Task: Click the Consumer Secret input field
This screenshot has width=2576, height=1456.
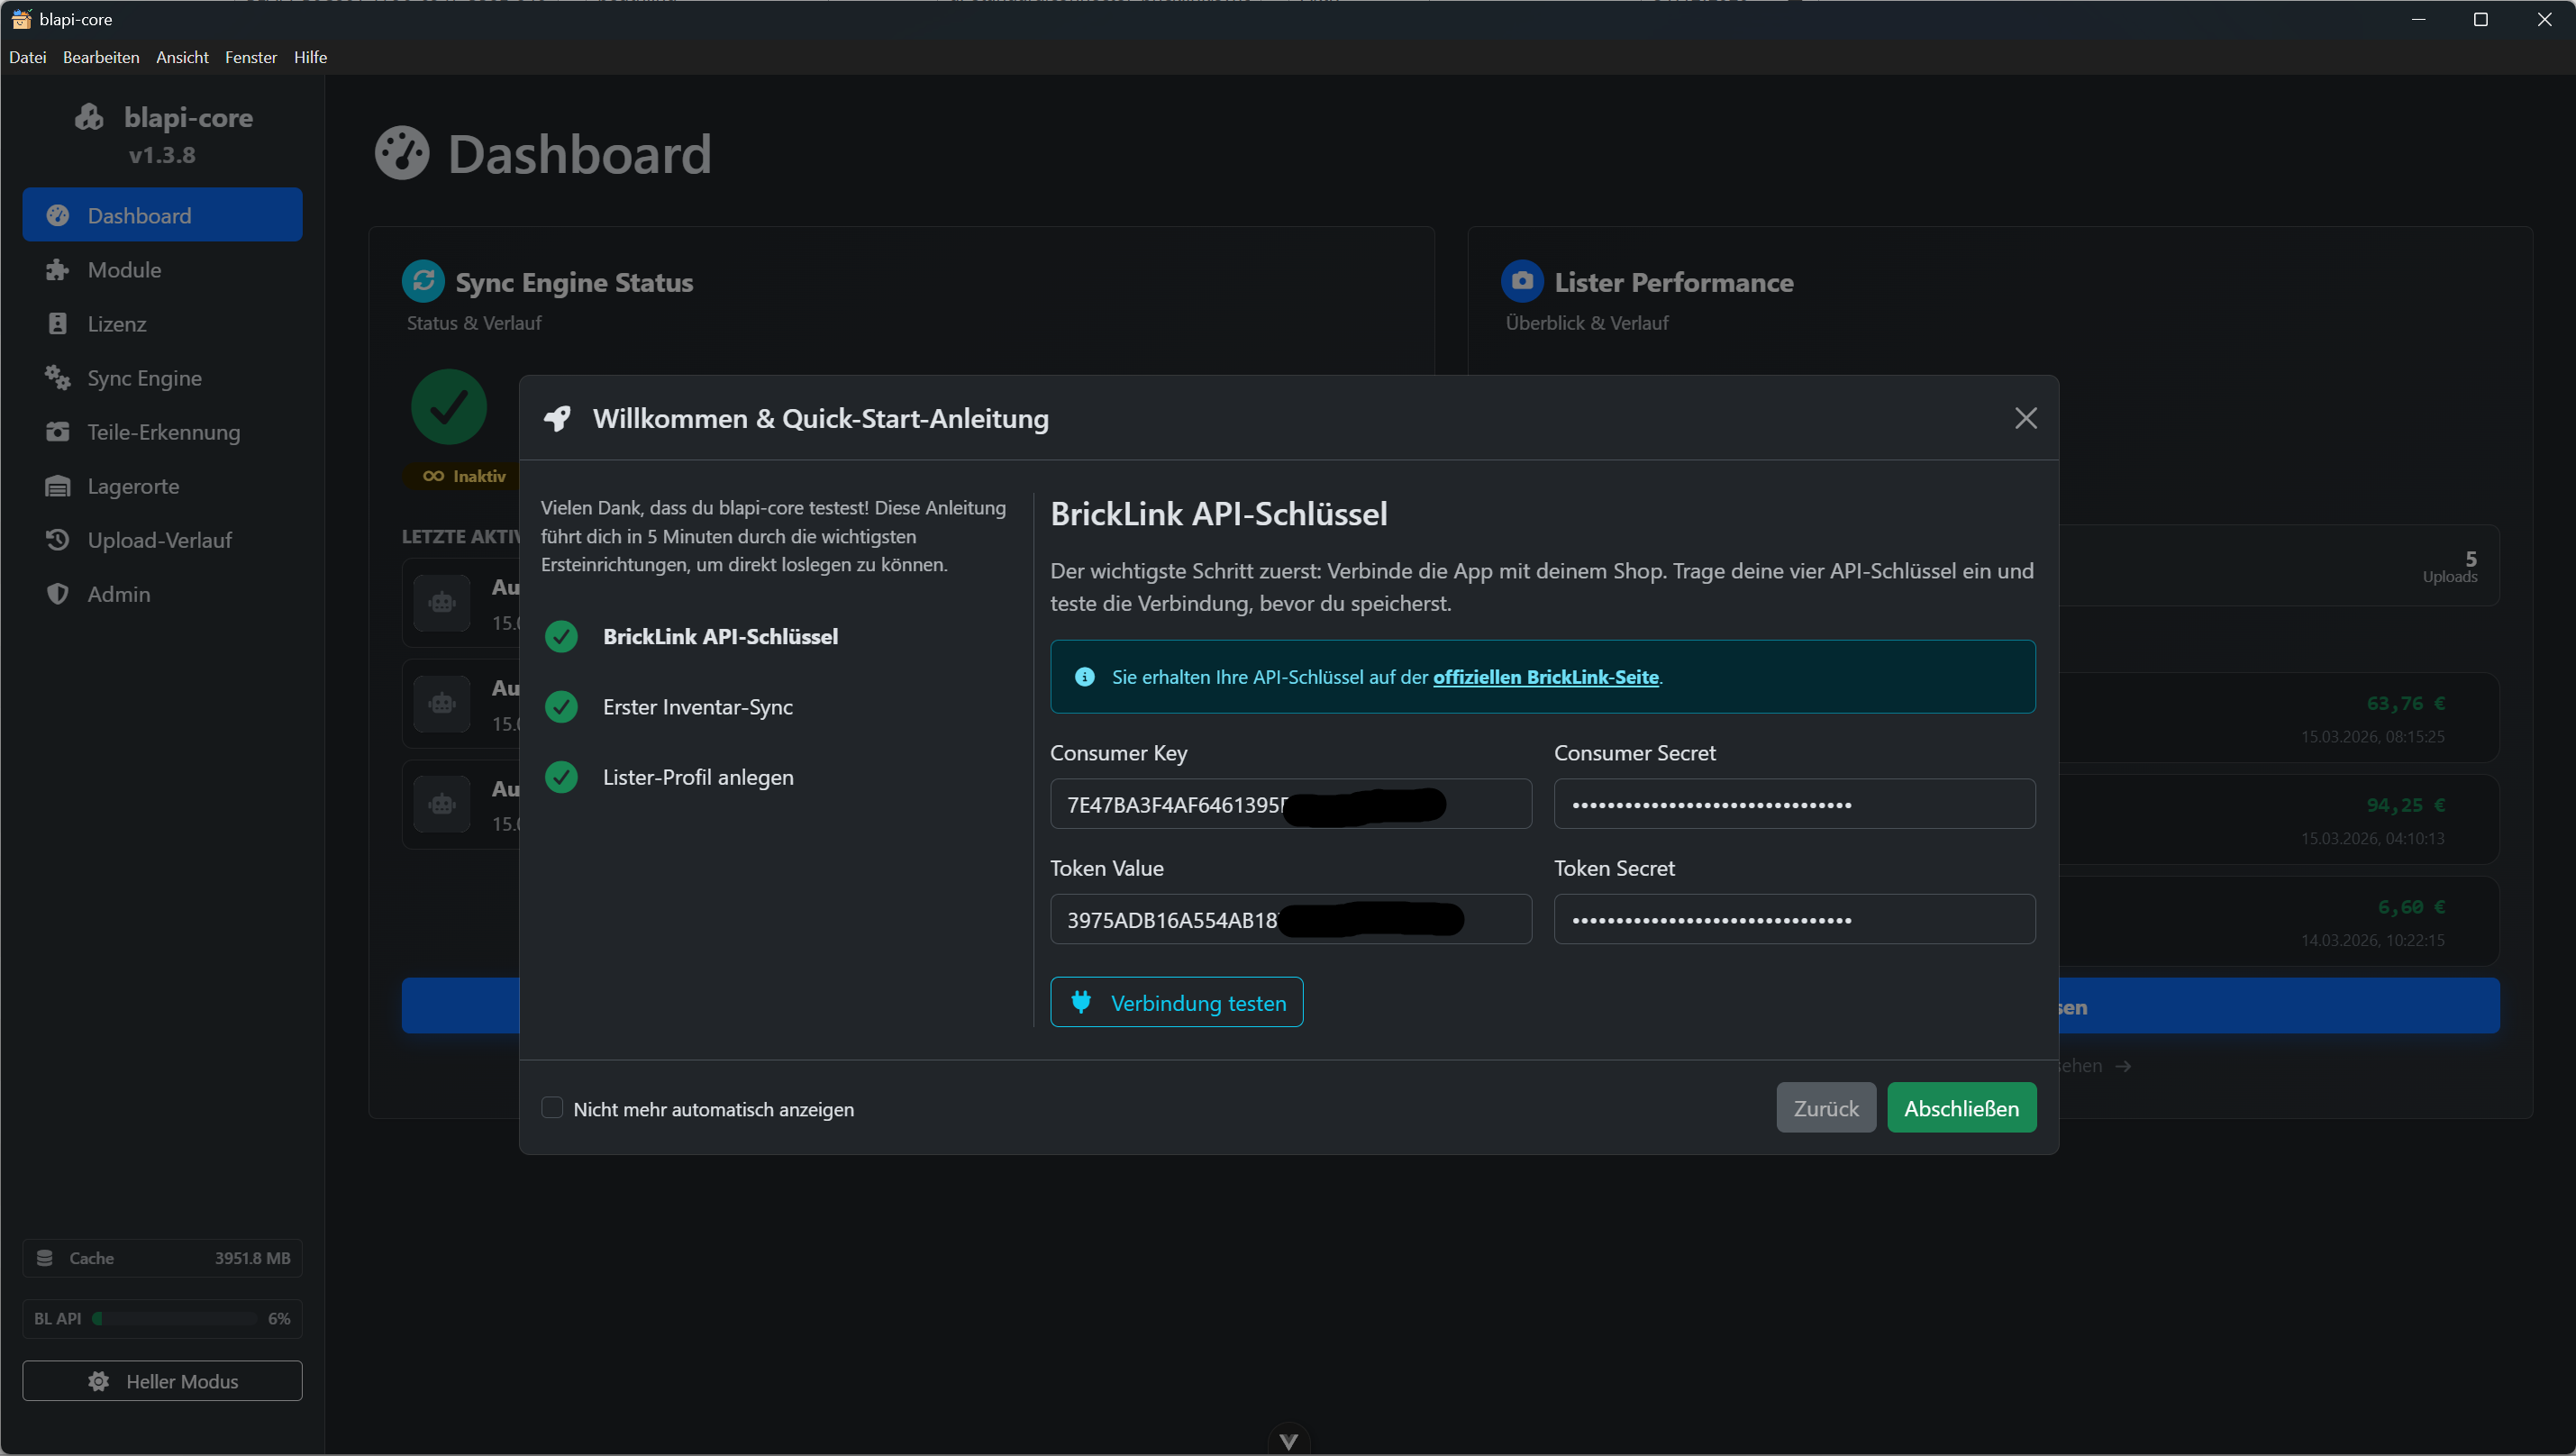Action: pos(1794,804)
